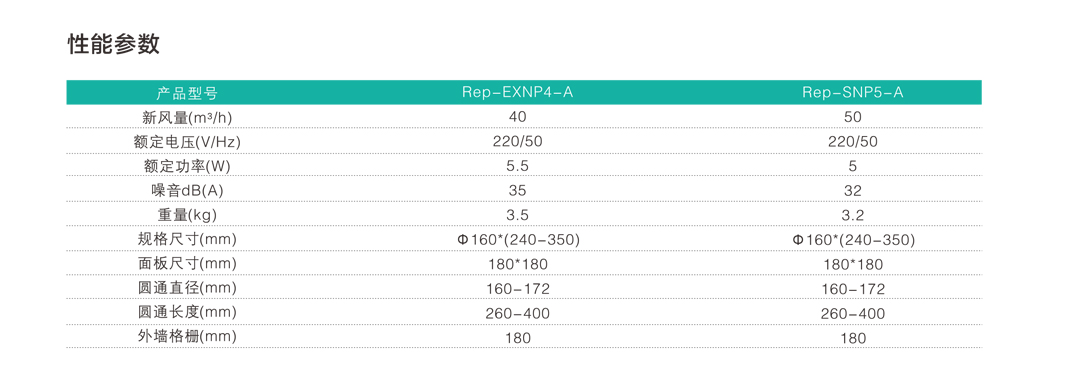
Task: Select the 产品型号 header cell
Action: [187, 93]
